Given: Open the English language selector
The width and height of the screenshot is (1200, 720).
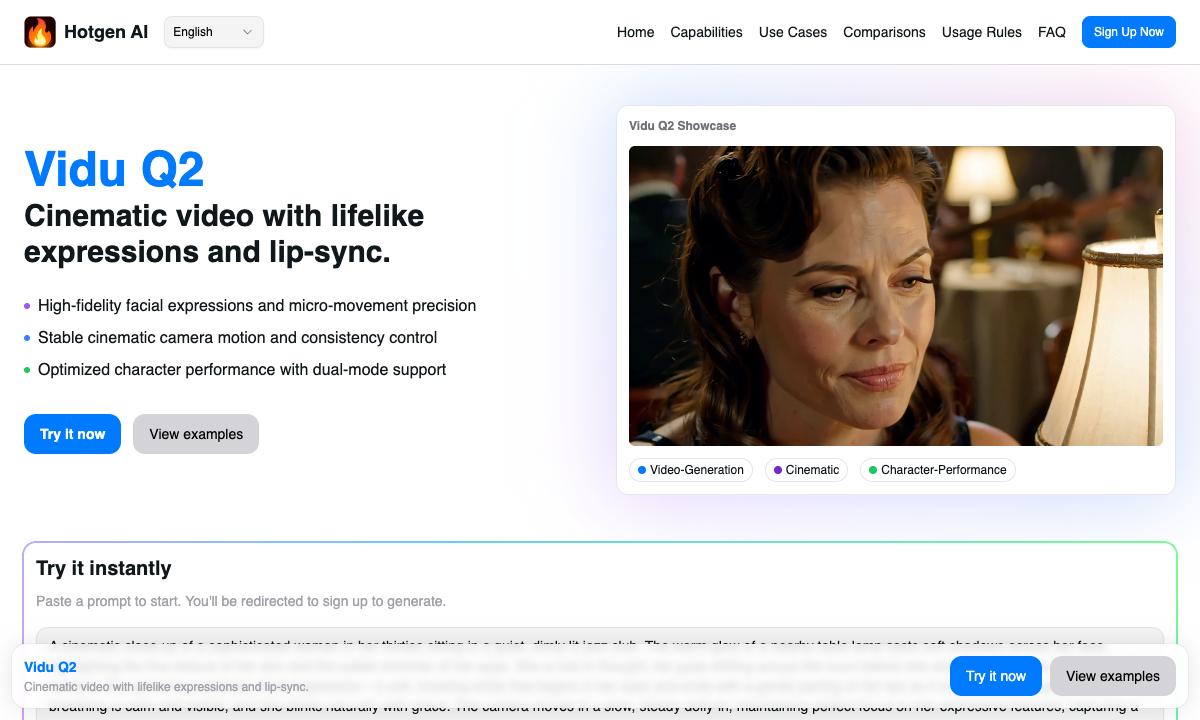Looking at the screenshot, I should [x=213, y=31].
